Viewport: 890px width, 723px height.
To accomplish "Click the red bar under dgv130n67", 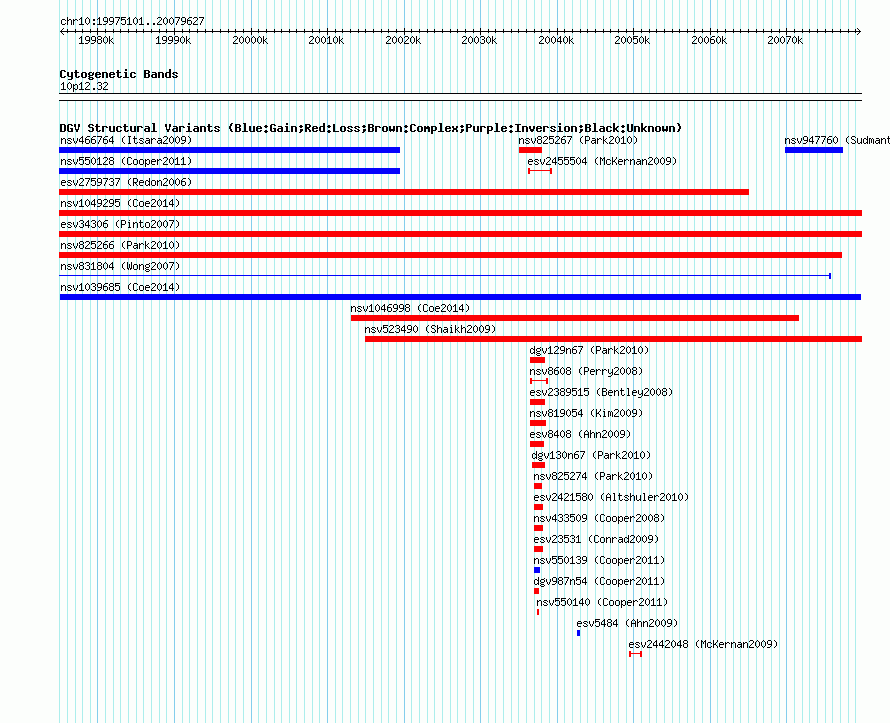I will [x=539, y=465].
